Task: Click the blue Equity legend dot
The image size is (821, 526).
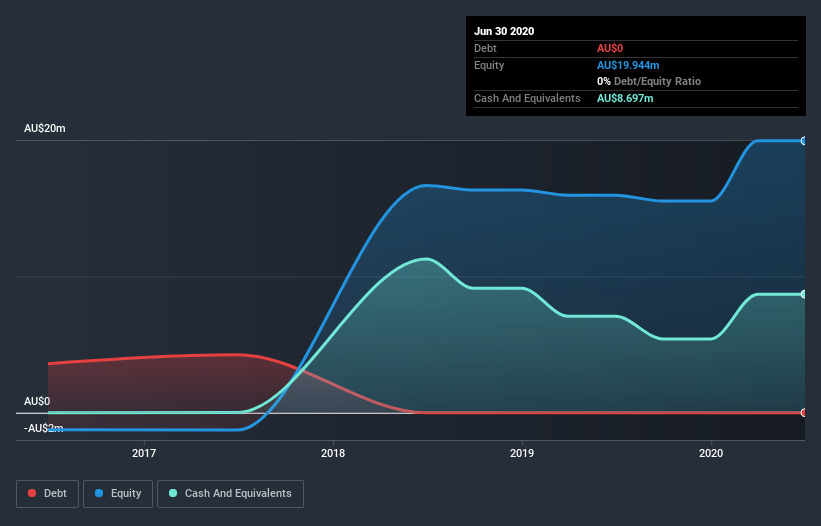Action: (x=99, y=493)
